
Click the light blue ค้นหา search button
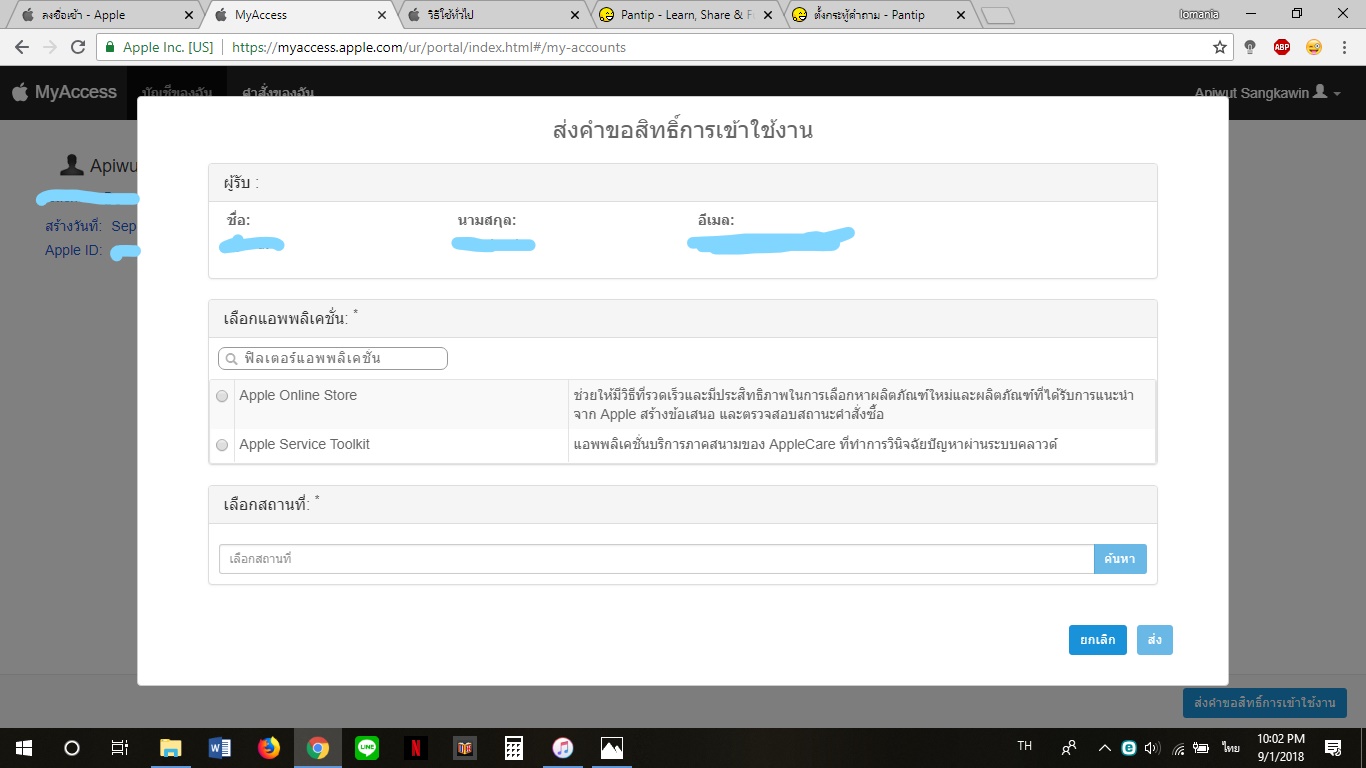point(1120,559)
